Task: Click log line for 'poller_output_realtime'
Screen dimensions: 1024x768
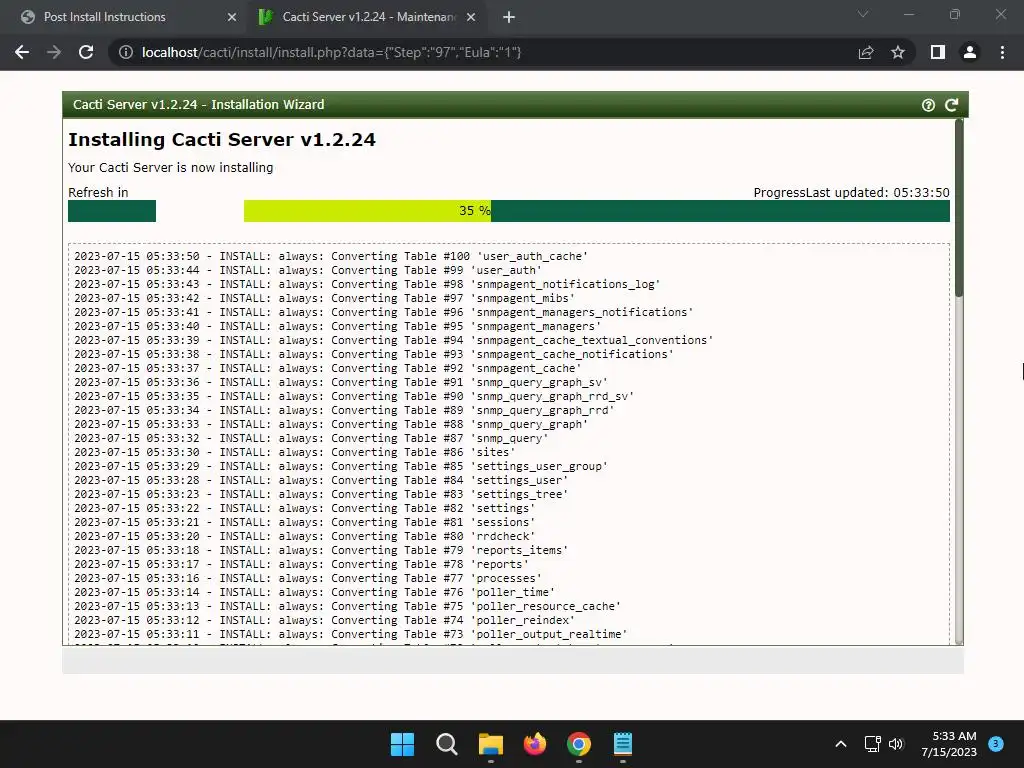Action: coord(351,634)
